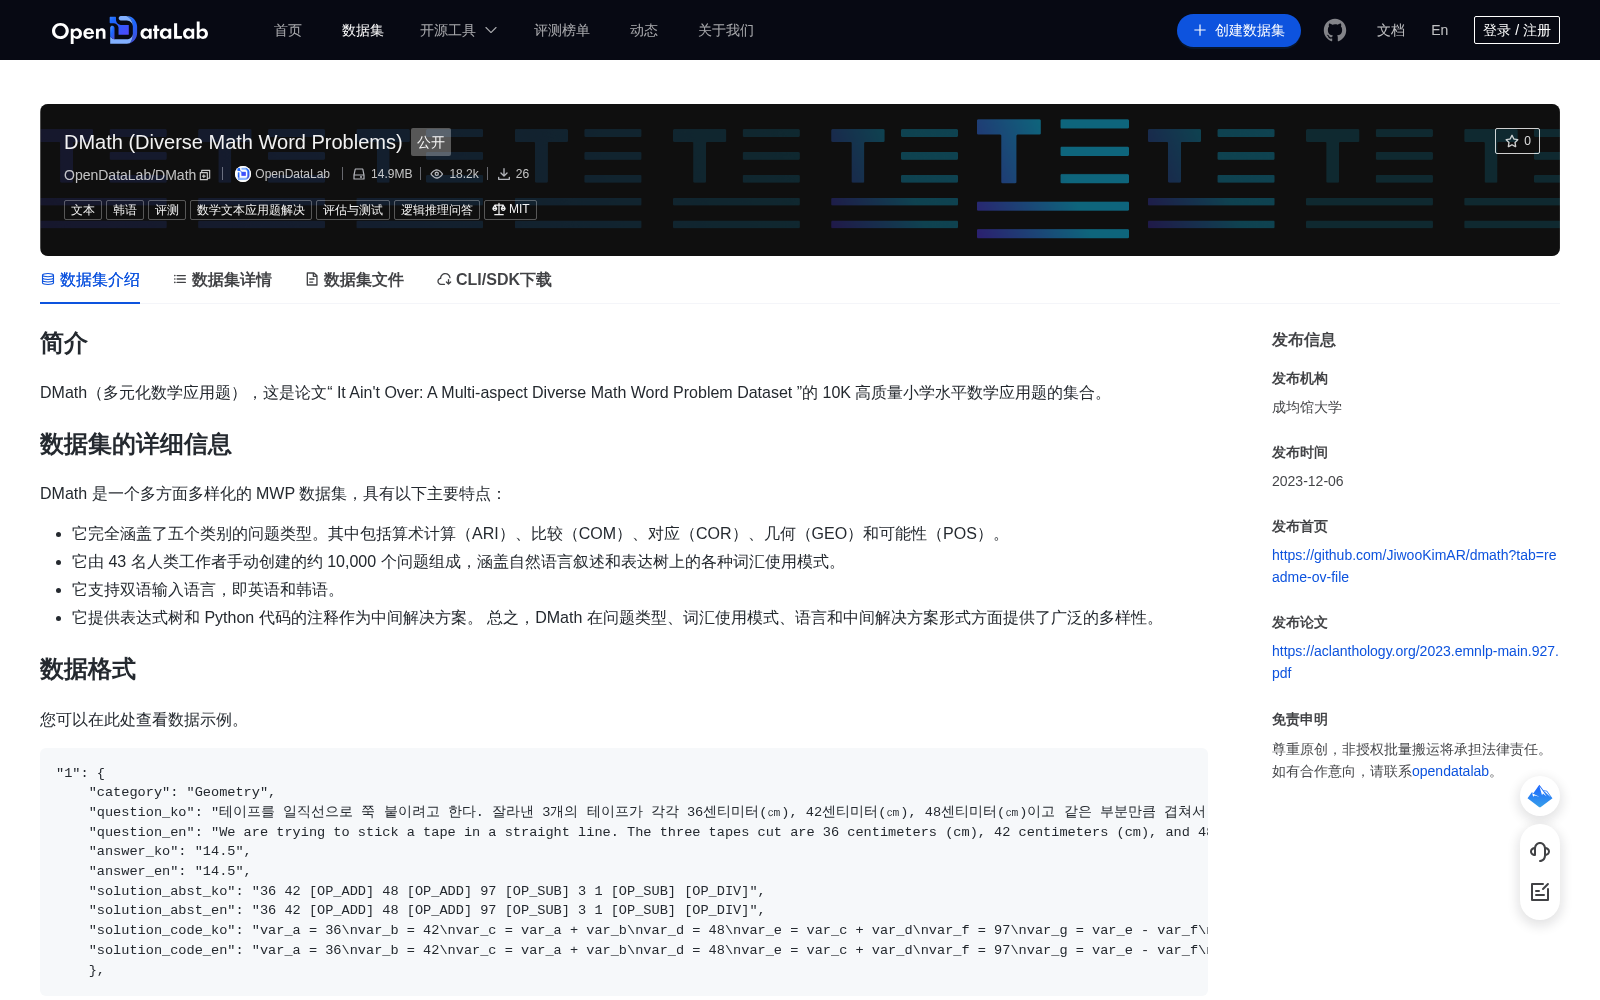
Task: Open the GitHub icon link
Action: coord(1335,30)
